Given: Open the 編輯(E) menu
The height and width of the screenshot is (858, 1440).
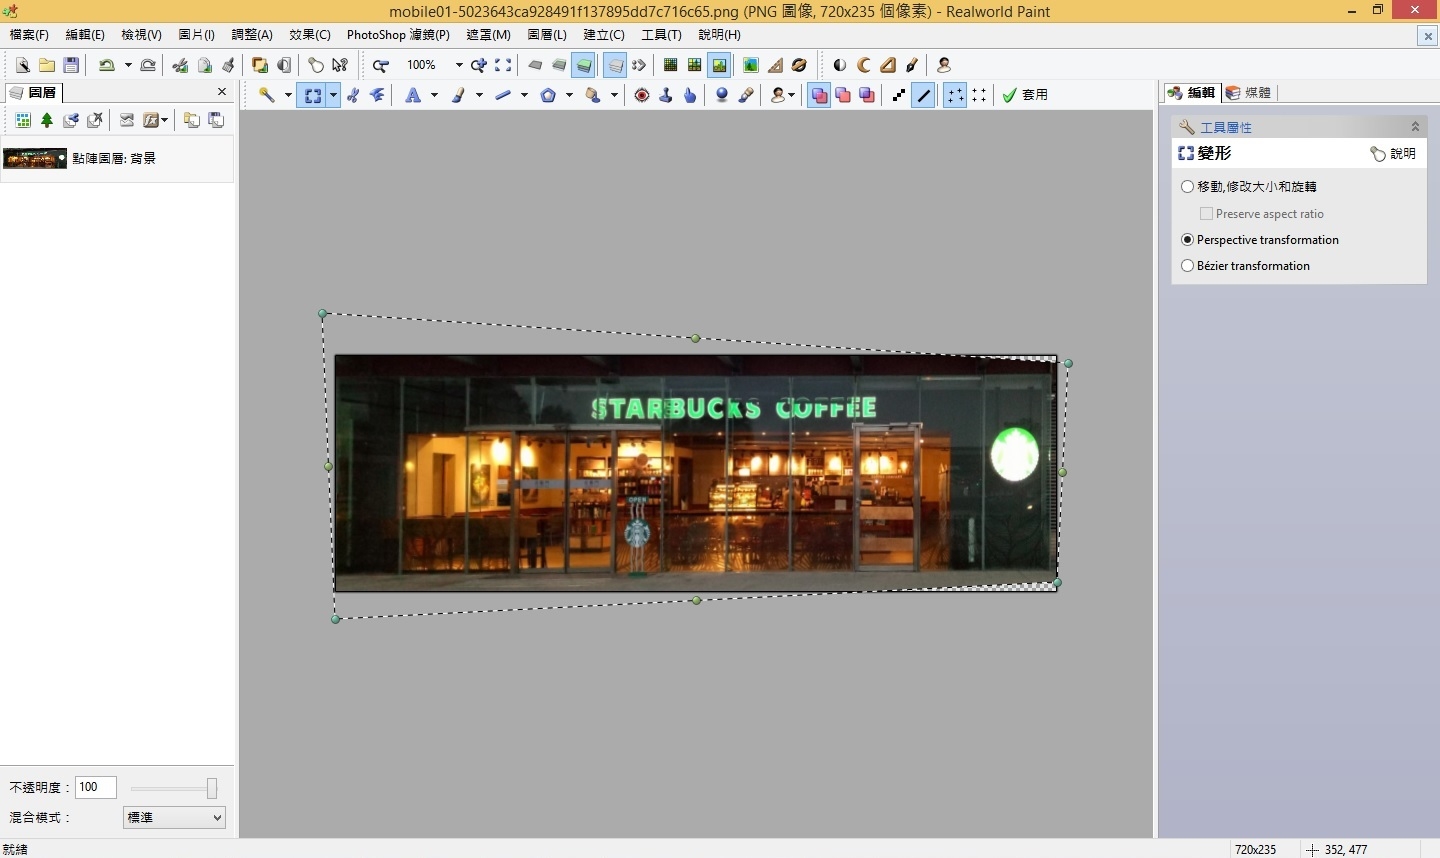Looking at the screenshot, I should coord(85,35).
